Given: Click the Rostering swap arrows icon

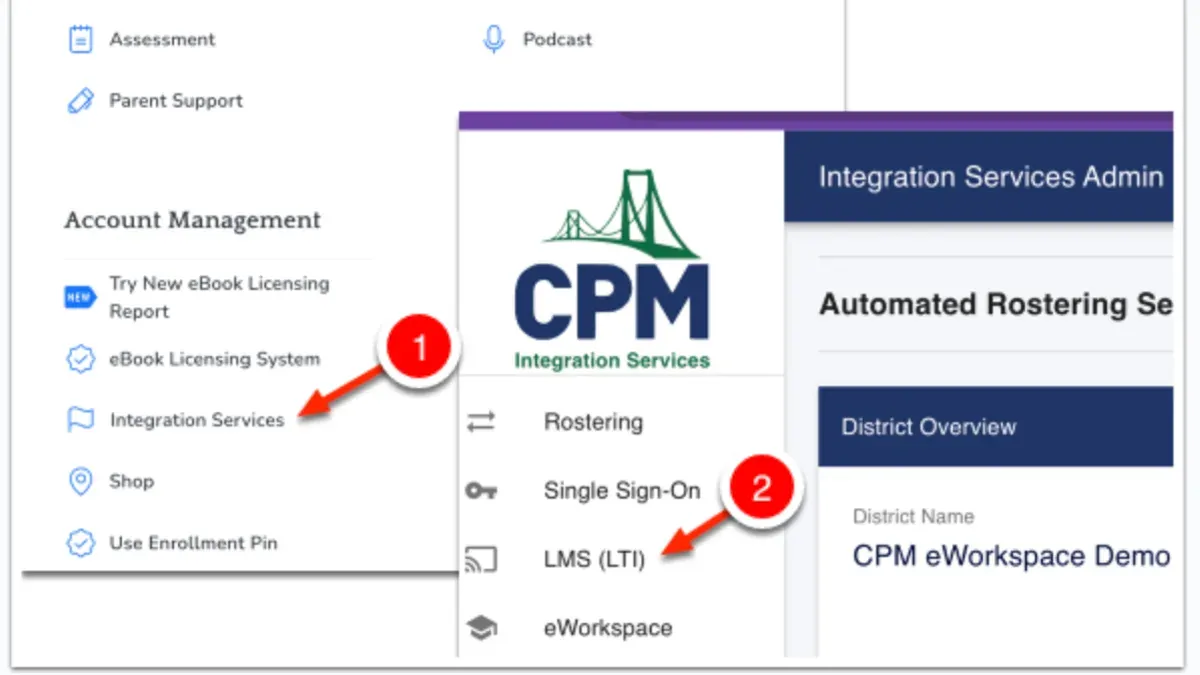Looking at the screenshot, I should [481, 423].
